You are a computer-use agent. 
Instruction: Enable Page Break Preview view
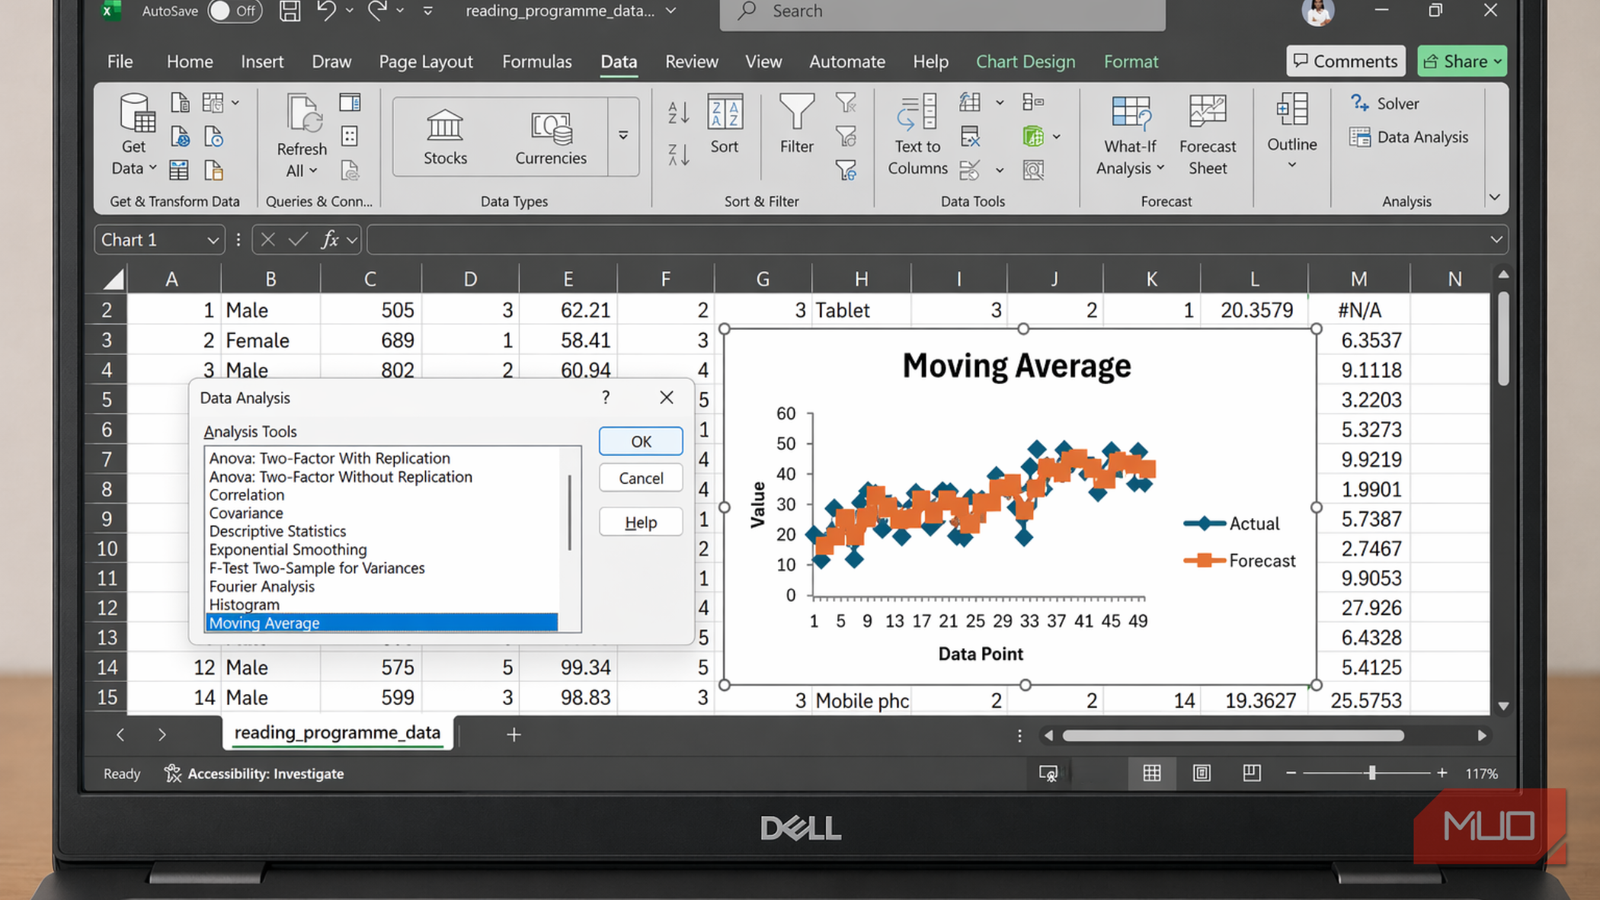pos(1250,772)
